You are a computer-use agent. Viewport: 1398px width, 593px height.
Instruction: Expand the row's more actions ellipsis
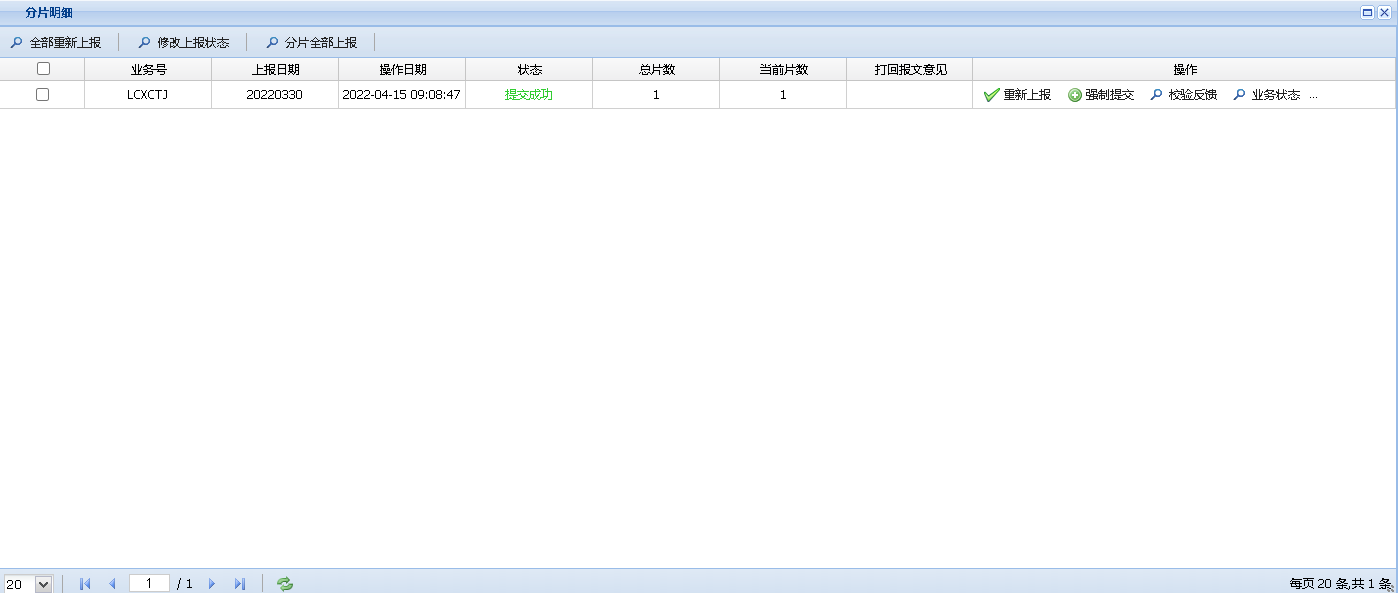pos(1313,95)
